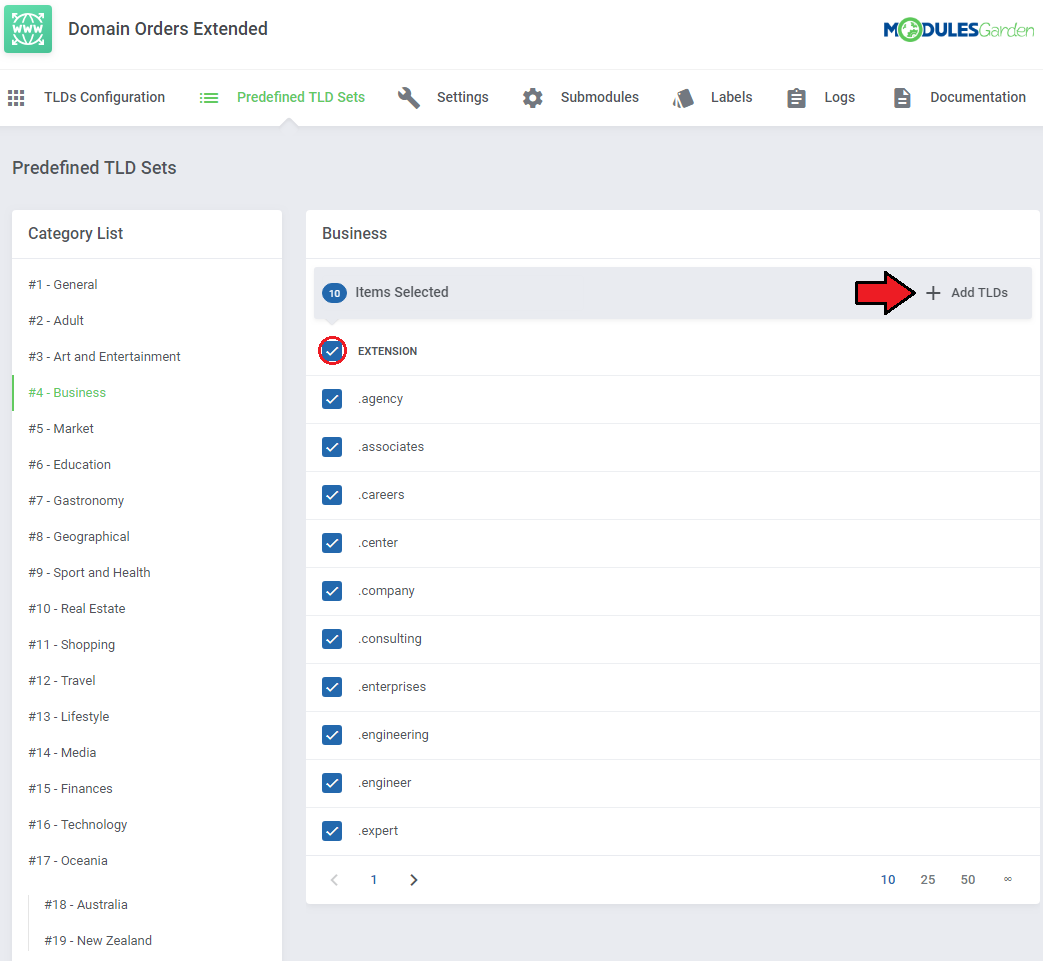Select category #5 - Market

click(x=61, y=429)
